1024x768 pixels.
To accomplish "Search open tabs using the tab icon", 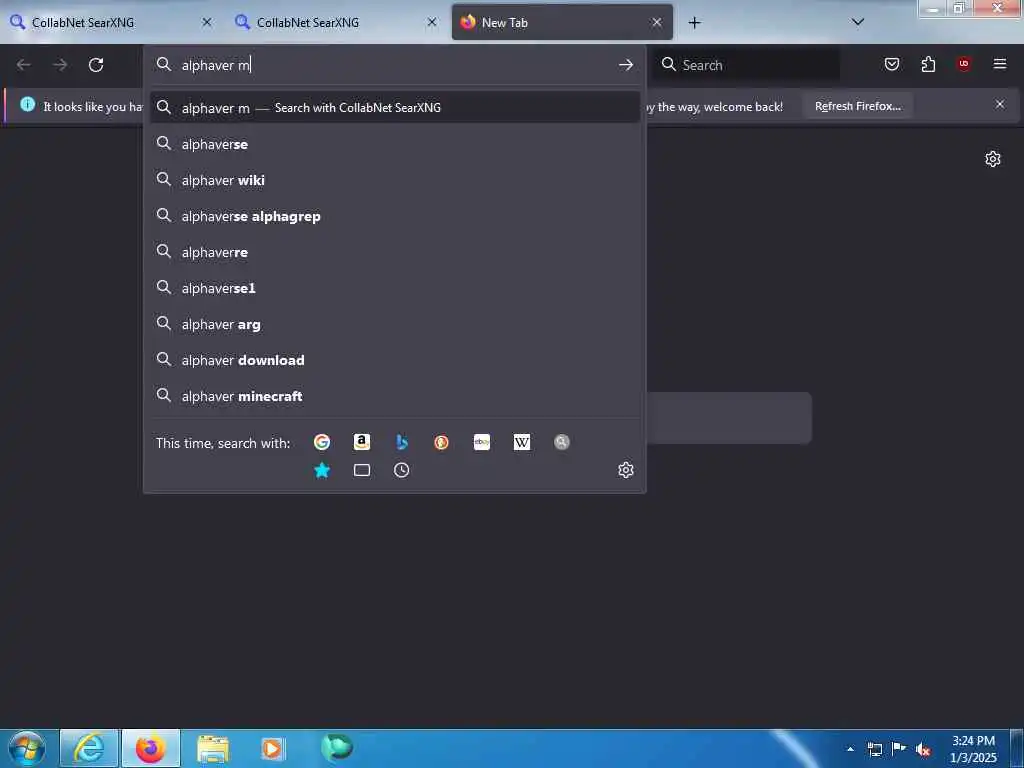I will [x=362, y=470].
